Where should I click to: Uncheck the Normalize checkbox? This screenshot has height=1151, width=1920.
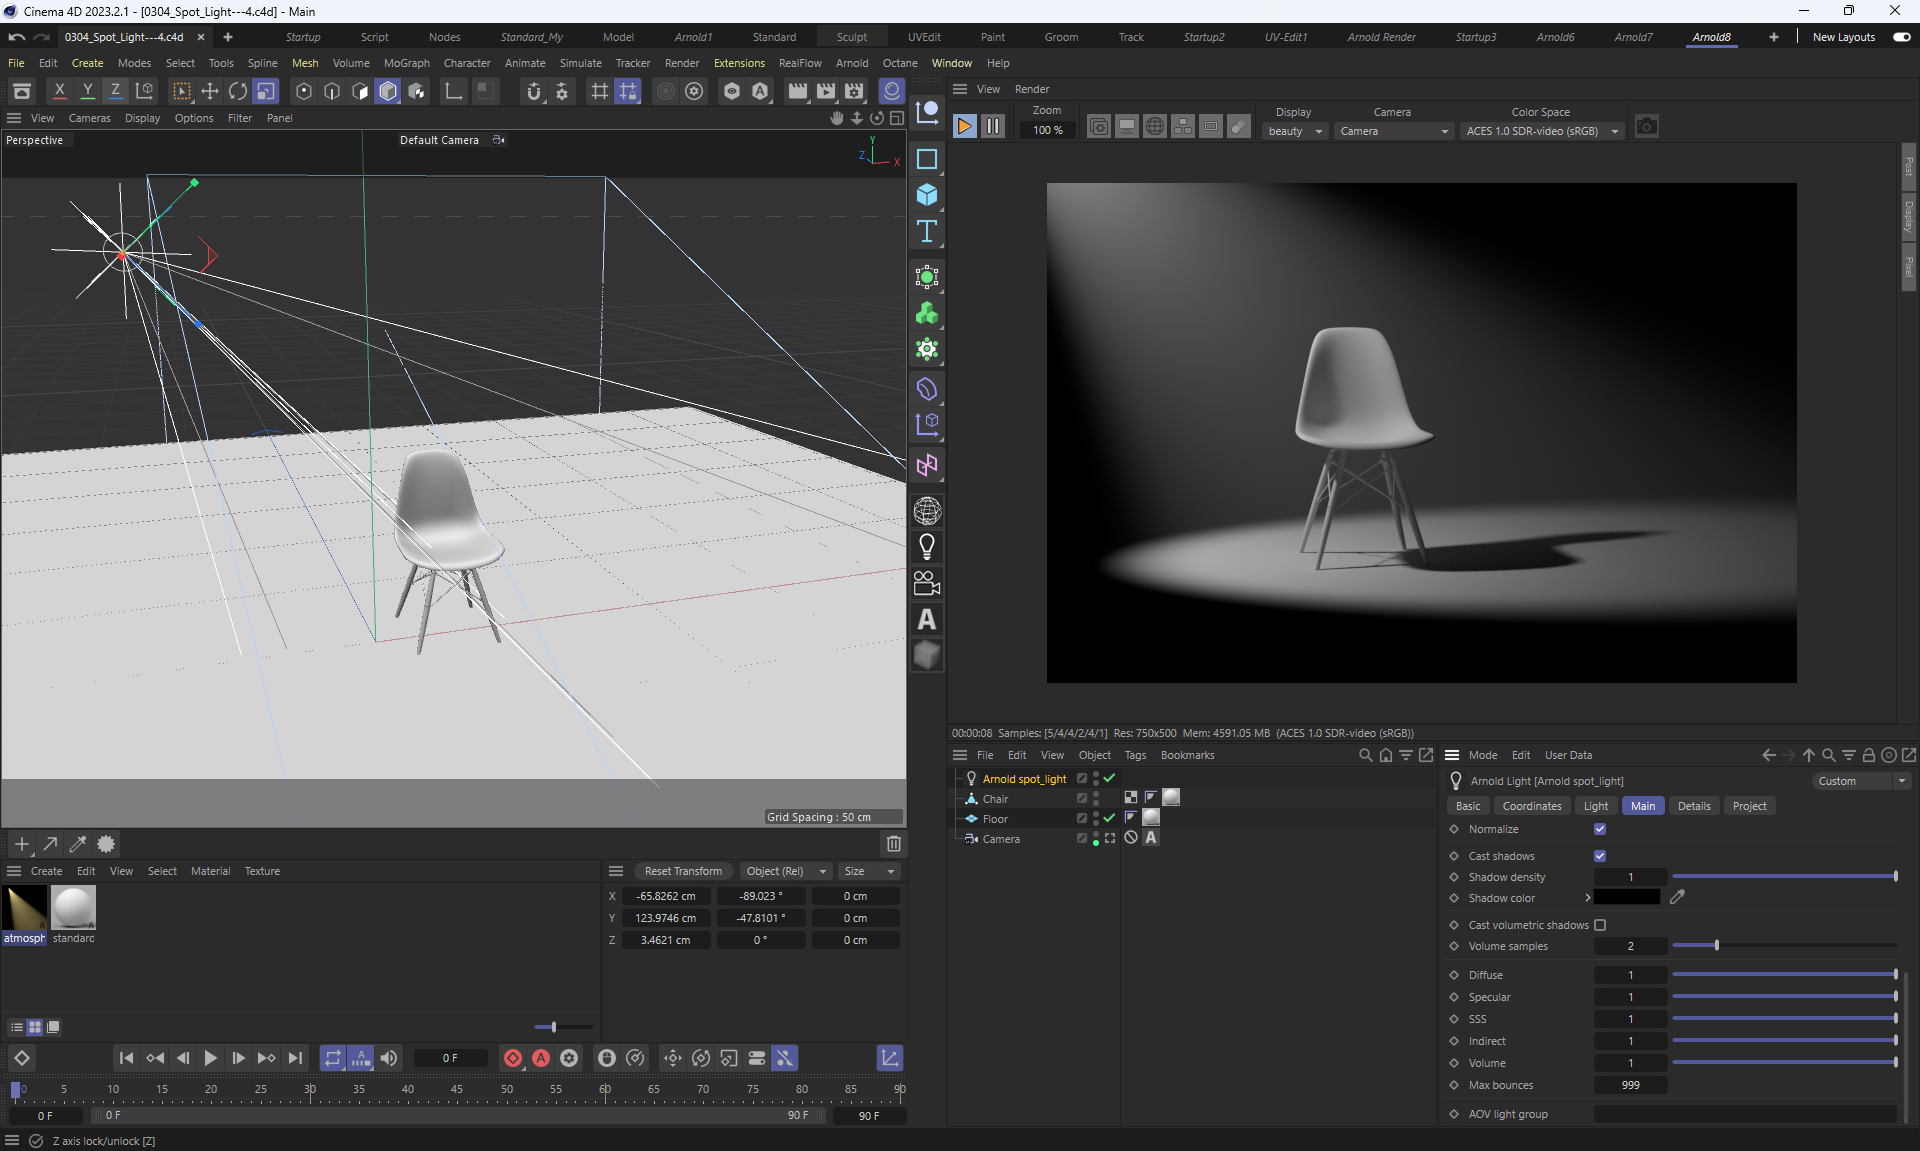[1600, 829]
